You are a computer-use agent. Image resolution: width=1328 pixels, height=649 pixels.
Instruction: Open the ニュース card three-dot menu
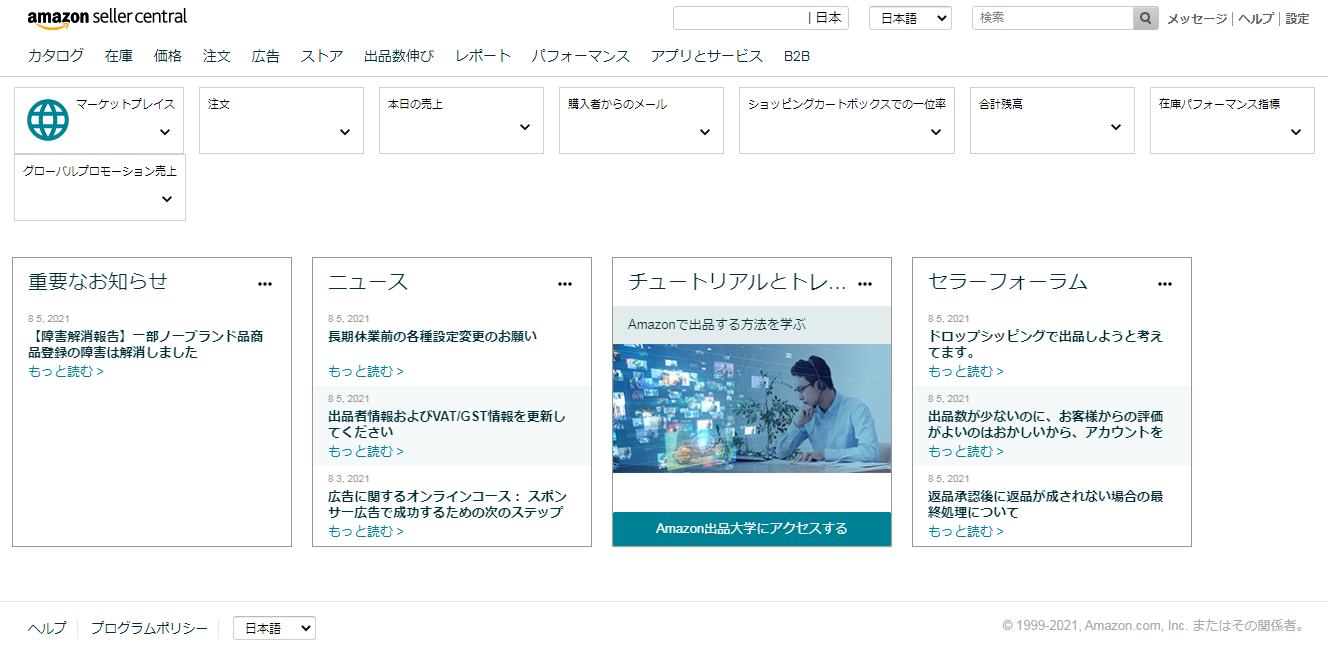point(565,284)
